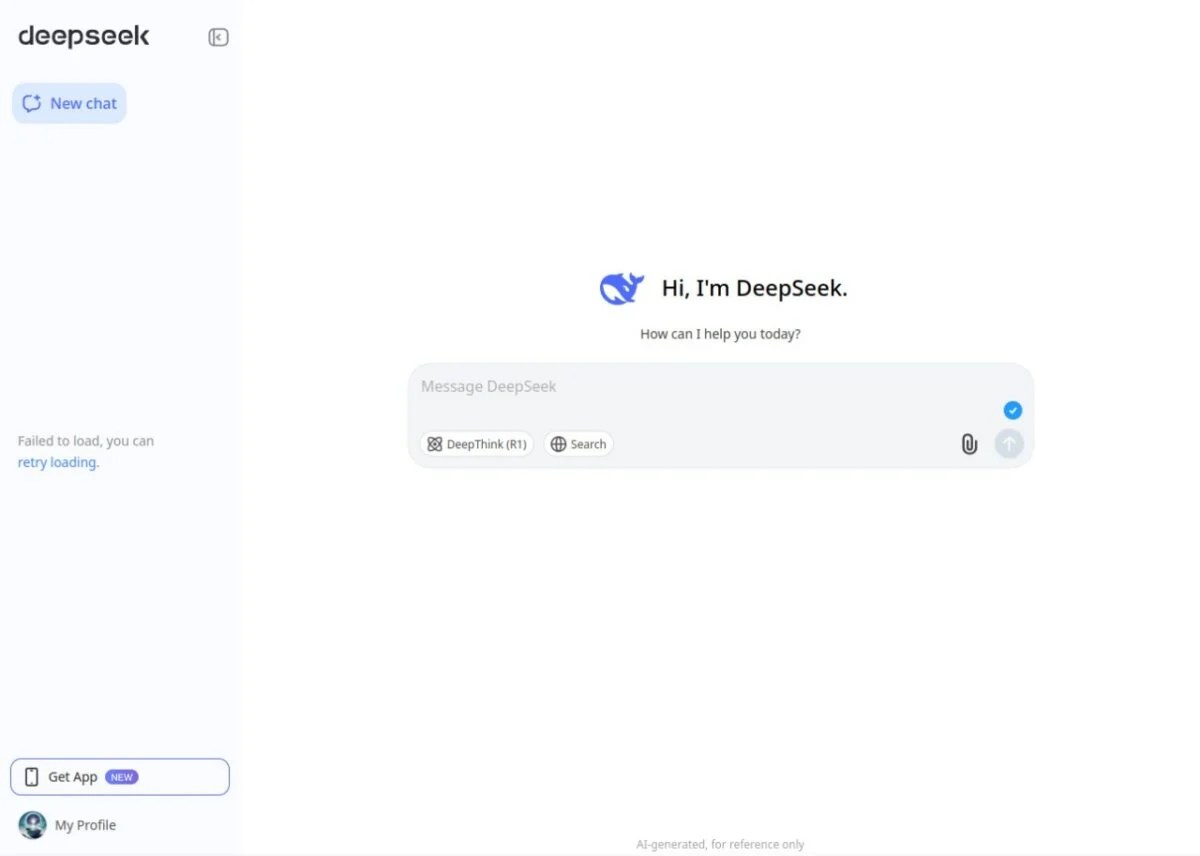Click the deepseek logo in the sidebar
This screenshot has width=1200, height=856.
[84, 36]
